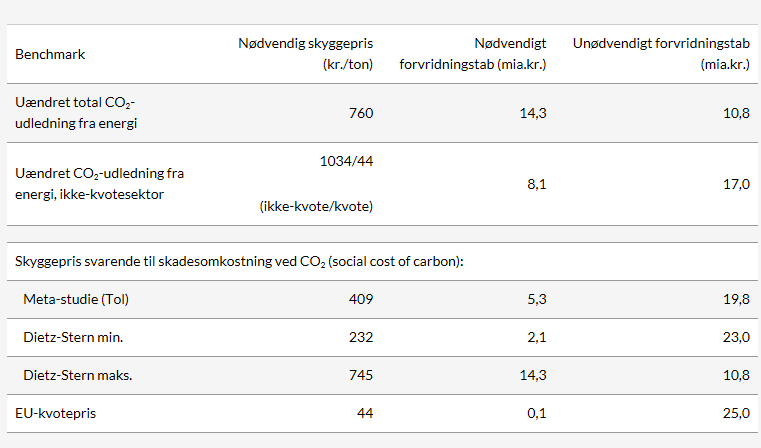This screenshot has height=448, width=761.
Task: Click the 0,1 value in EU-kvotepris row
Action: 537,413
